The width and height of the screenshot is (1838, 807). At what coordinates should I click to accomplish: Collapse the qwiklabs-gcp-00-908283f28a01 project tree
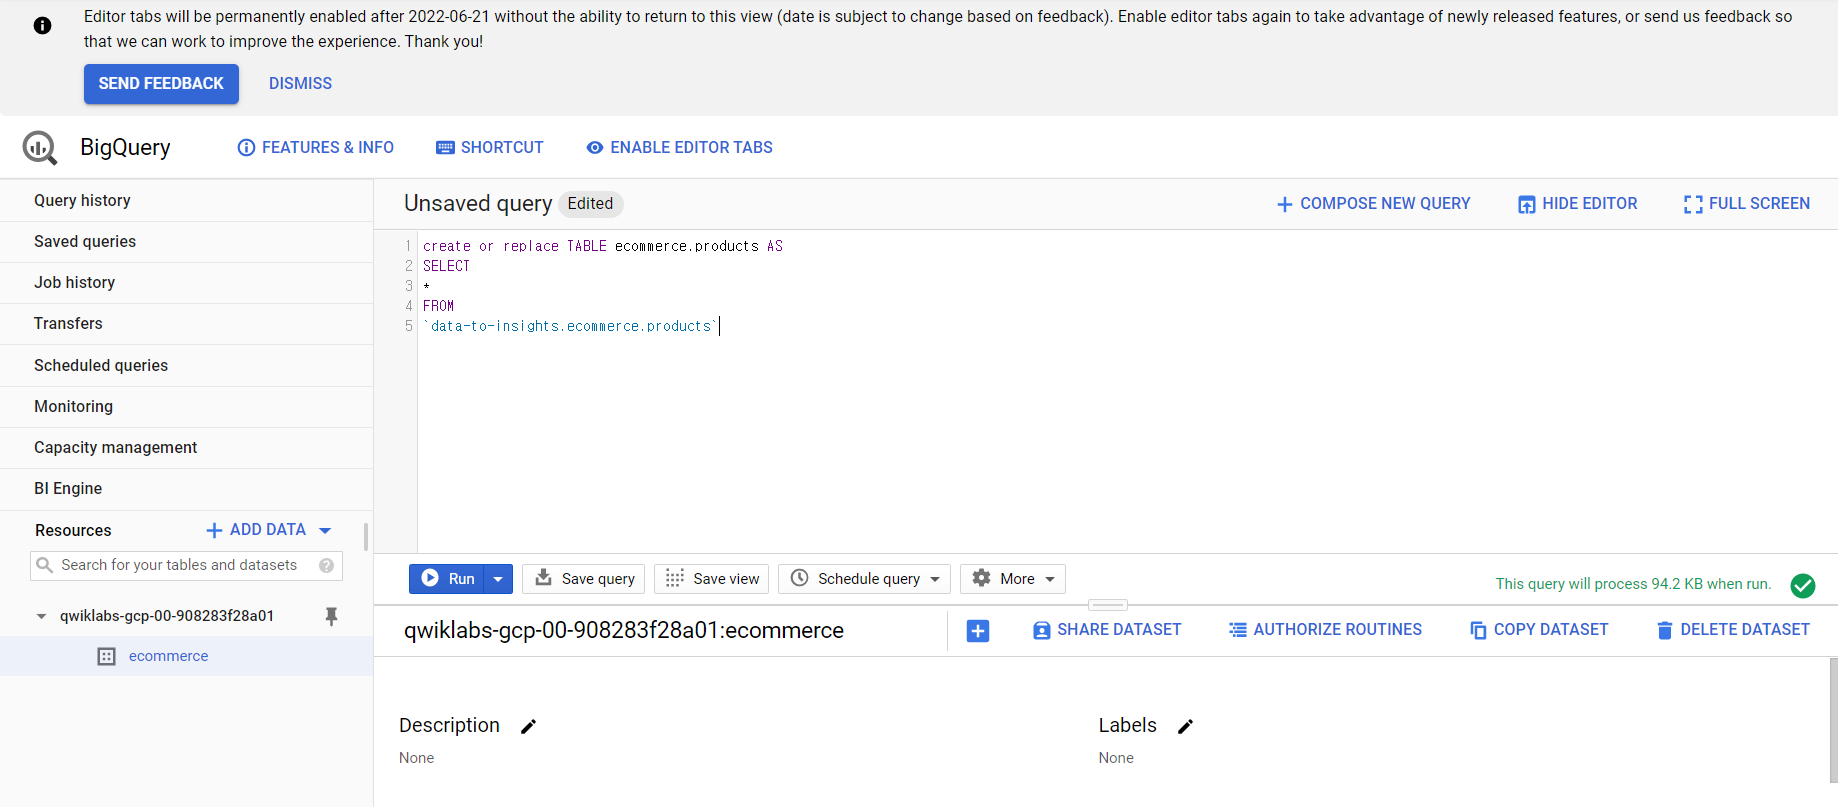pyautogui.click(x=41, y=616)
